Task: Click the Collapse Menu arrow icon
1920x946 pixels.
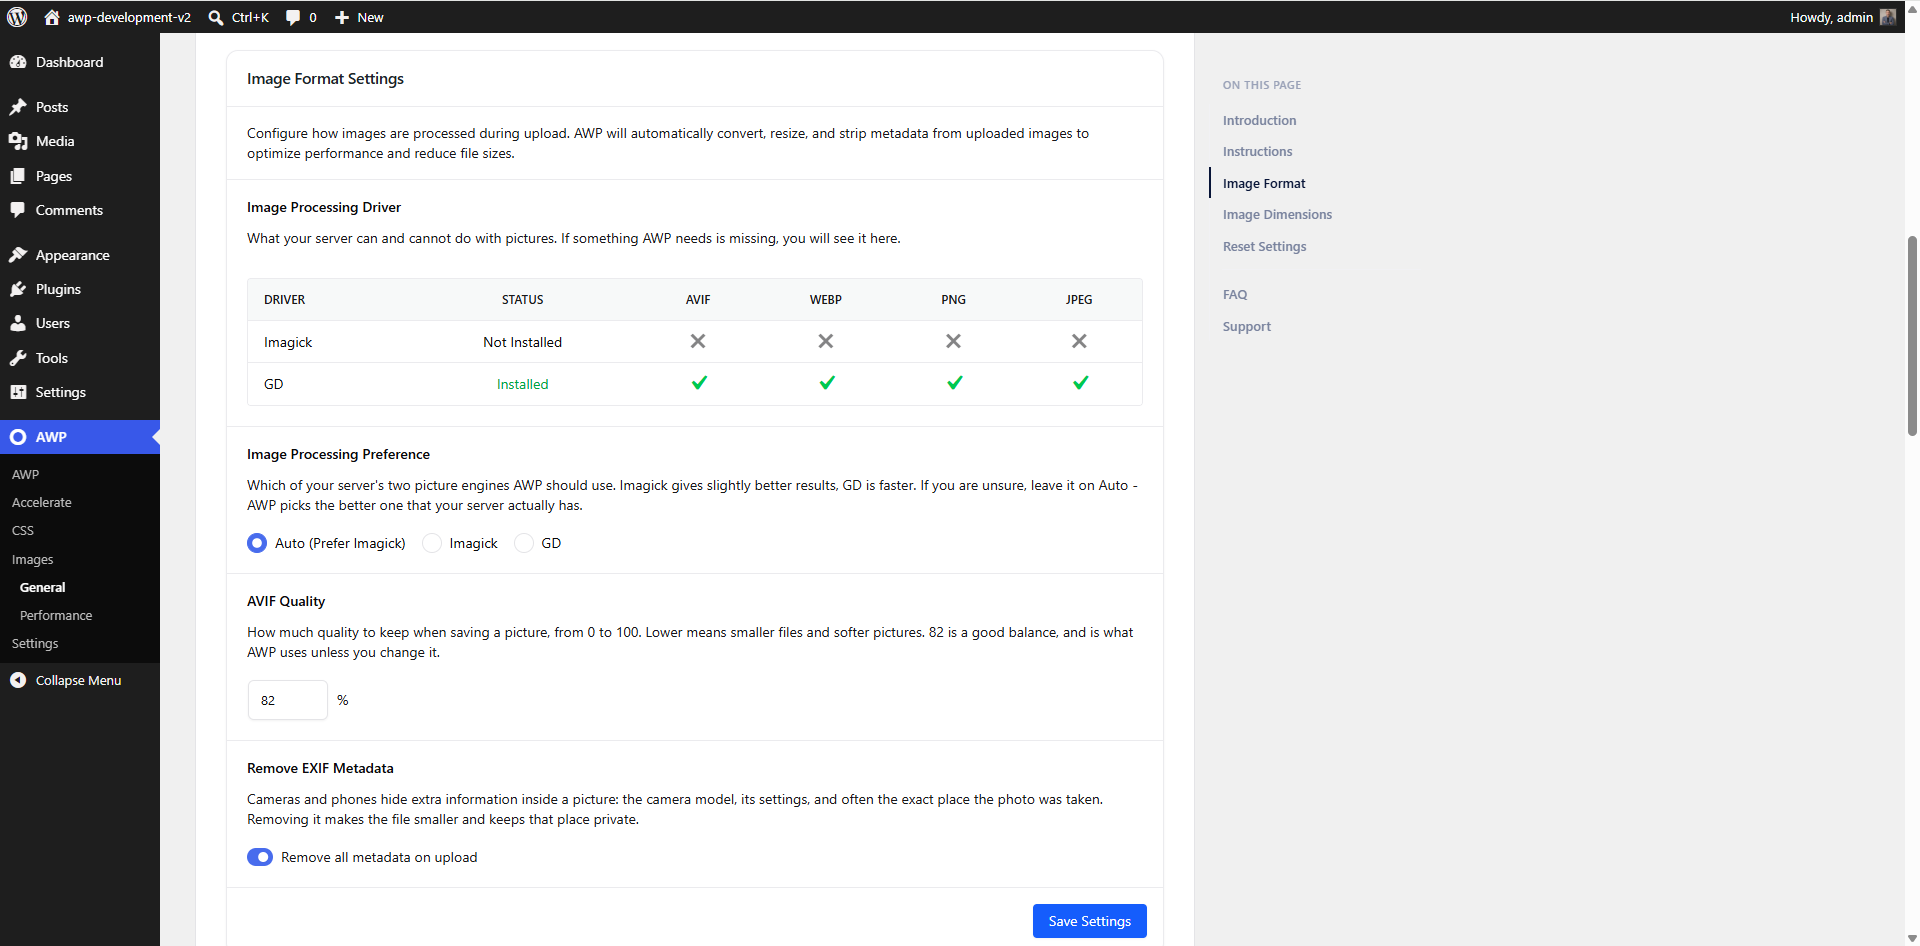Action: coord(18,680)
